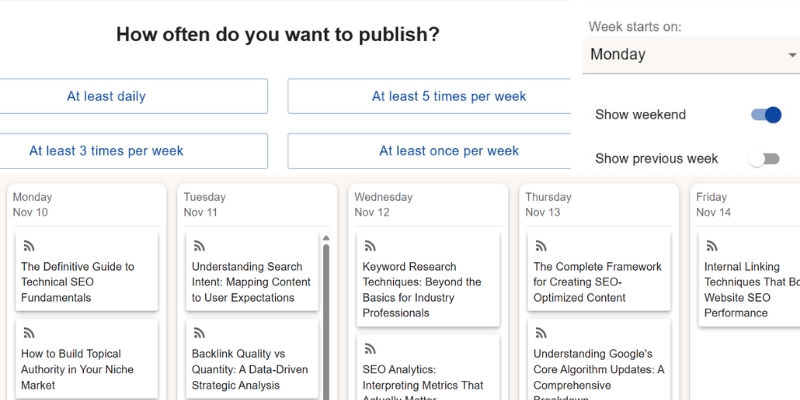Click the Monday dropdown arrow
Image resolution: width=800 pixels, height=400 pixels.
click(x=792, y=55)
